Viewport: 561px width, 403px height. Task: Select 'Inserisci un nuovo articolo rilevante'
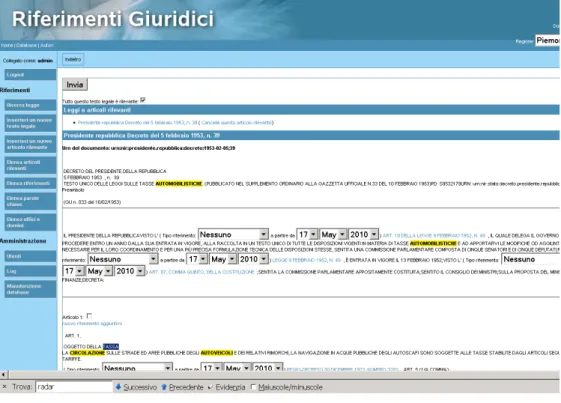[x=30, y=144]
